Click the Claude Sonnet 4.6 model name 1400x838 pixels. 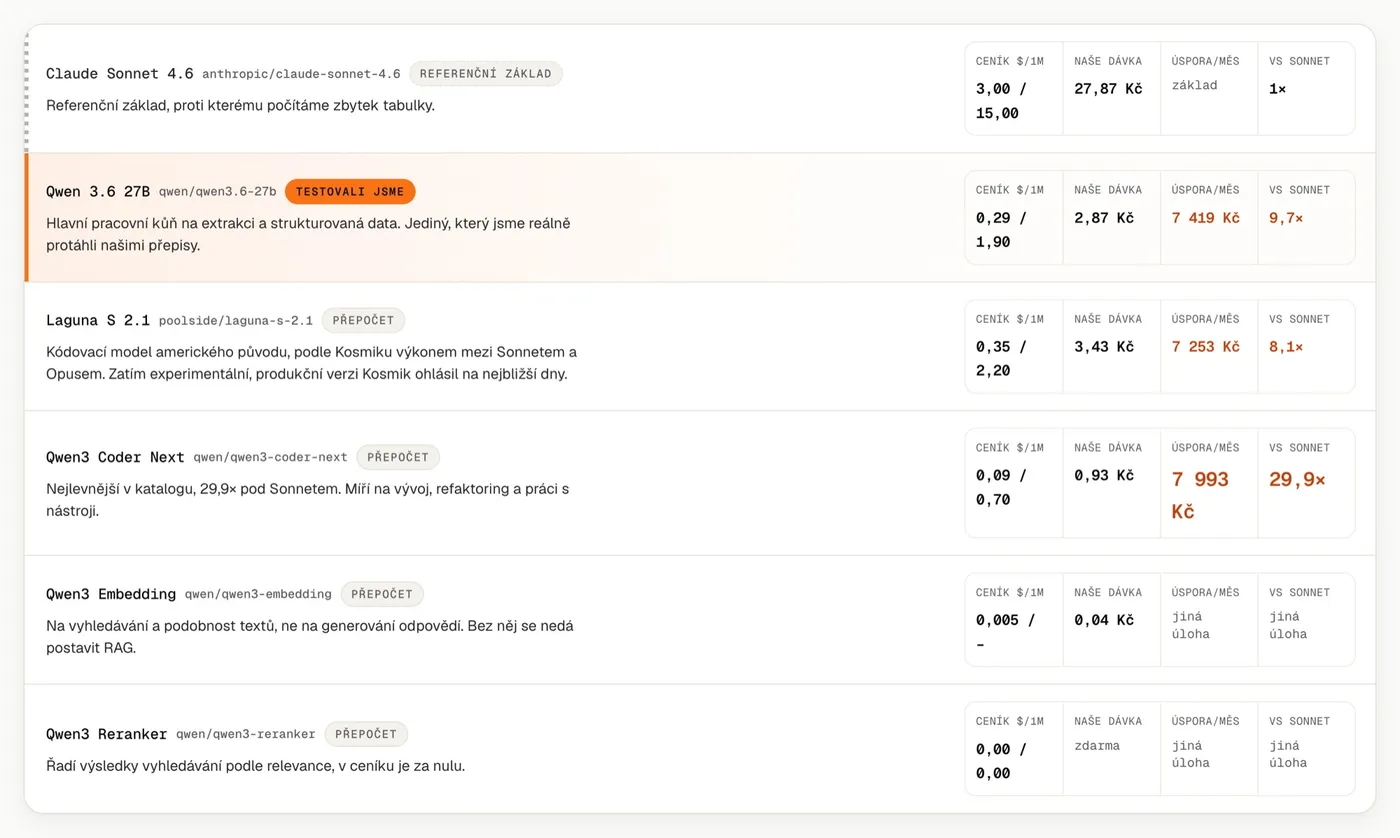(120, 74)
